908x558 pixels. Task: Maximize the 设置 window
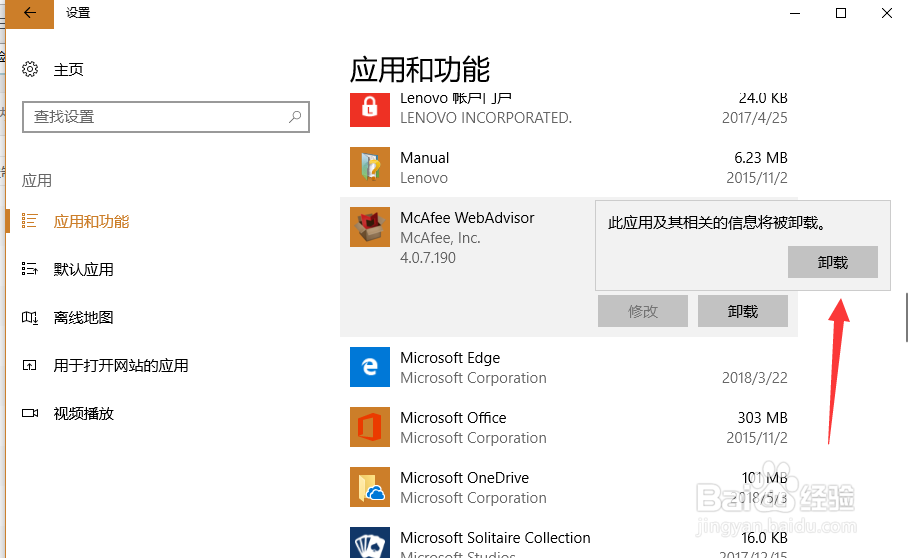[x=841, y=13]
